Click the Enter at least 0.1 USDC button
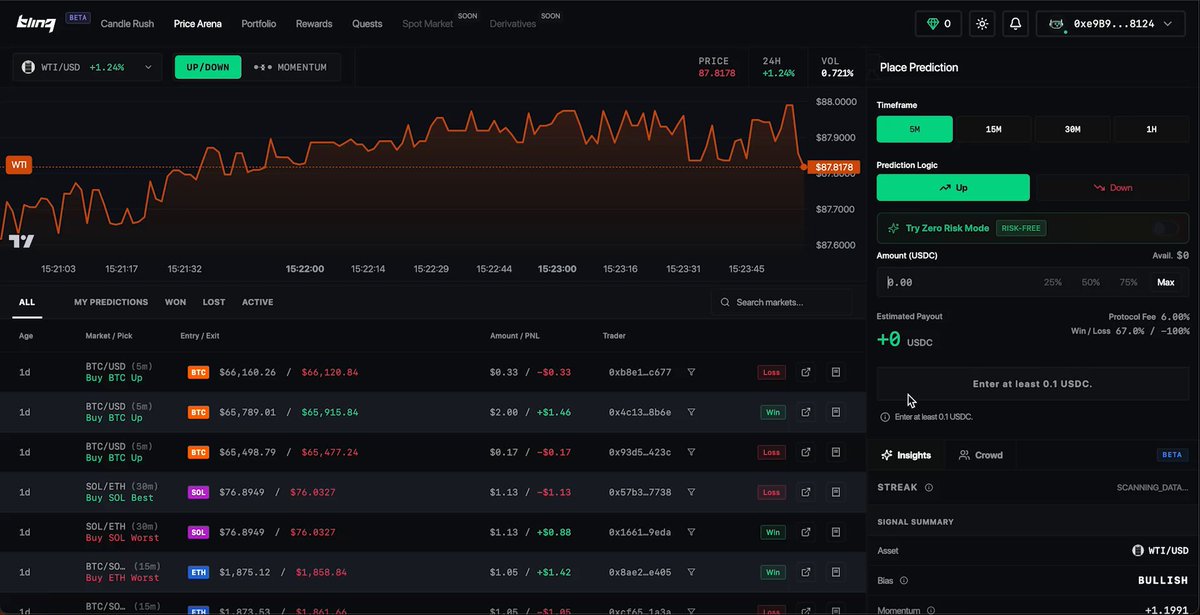Image resolution: width=1200 pixels, height=615 pixels. point(1033,384)
